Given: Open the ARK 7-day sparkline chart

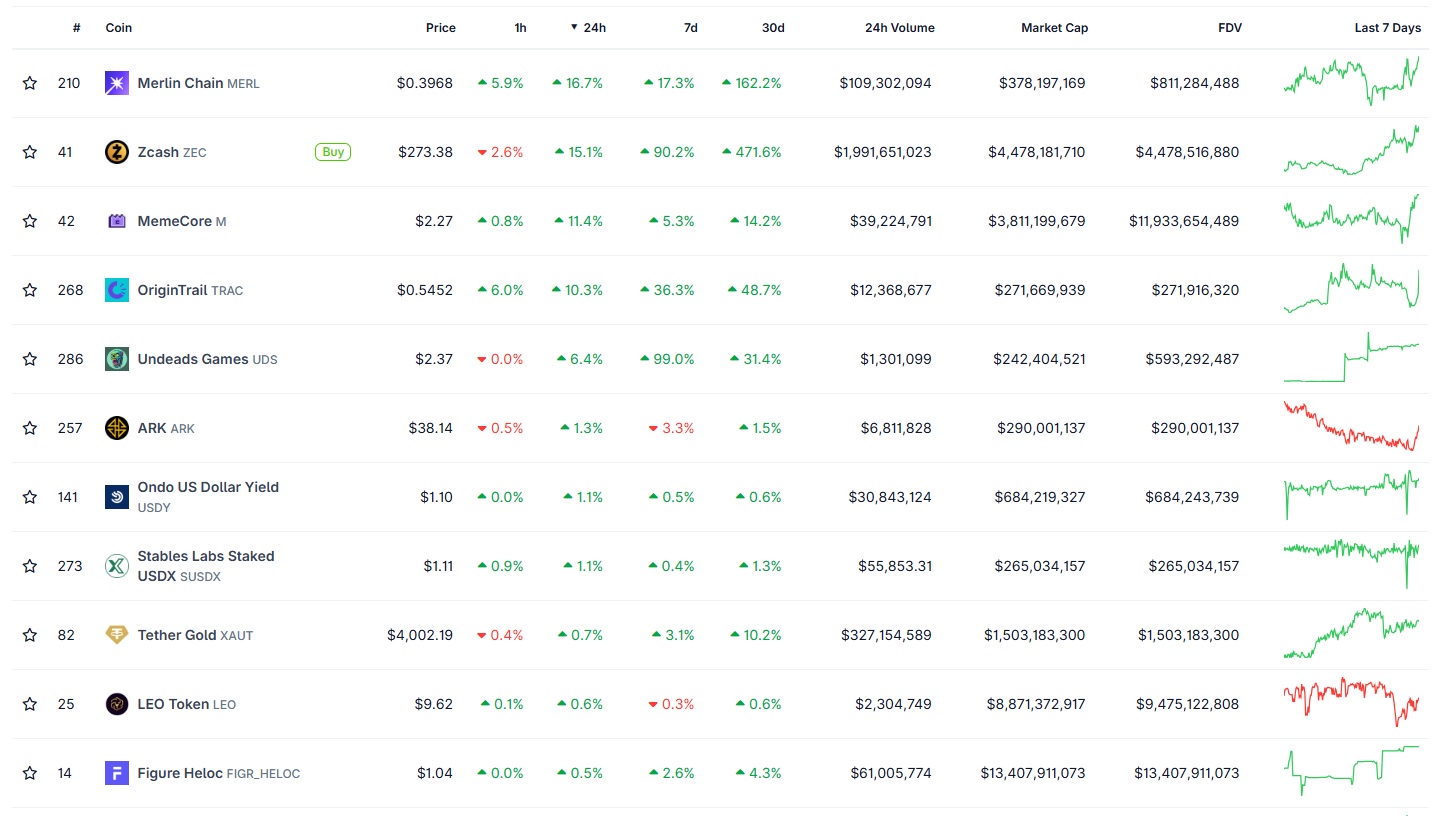Looking at the screenshot, I should 1351,428.
